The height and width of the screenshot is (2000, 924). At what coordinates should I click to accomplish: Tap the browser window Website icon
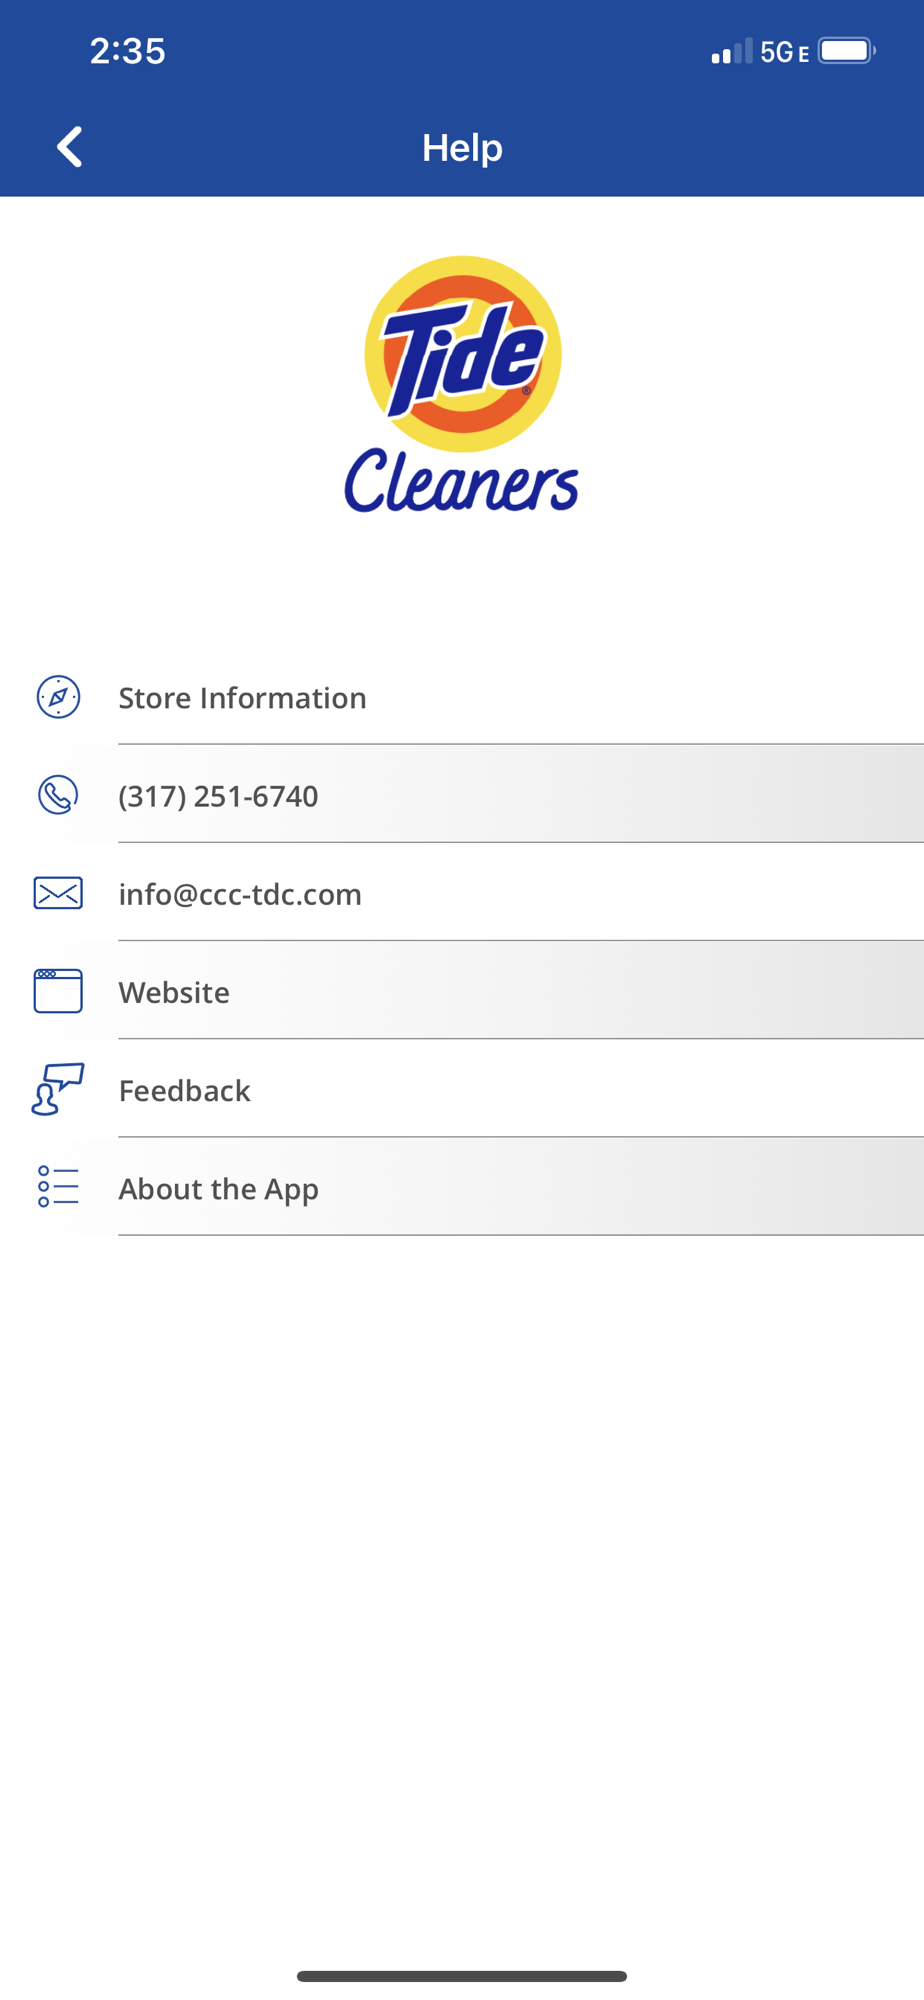(x=58, y=991)
